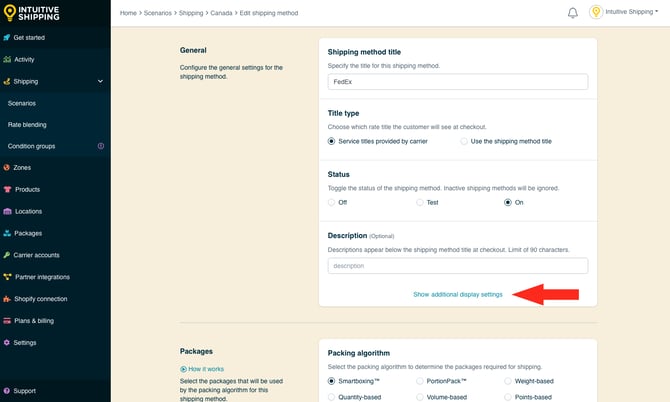
Task: Click the Support question mark icon
Action: point(6,390)
